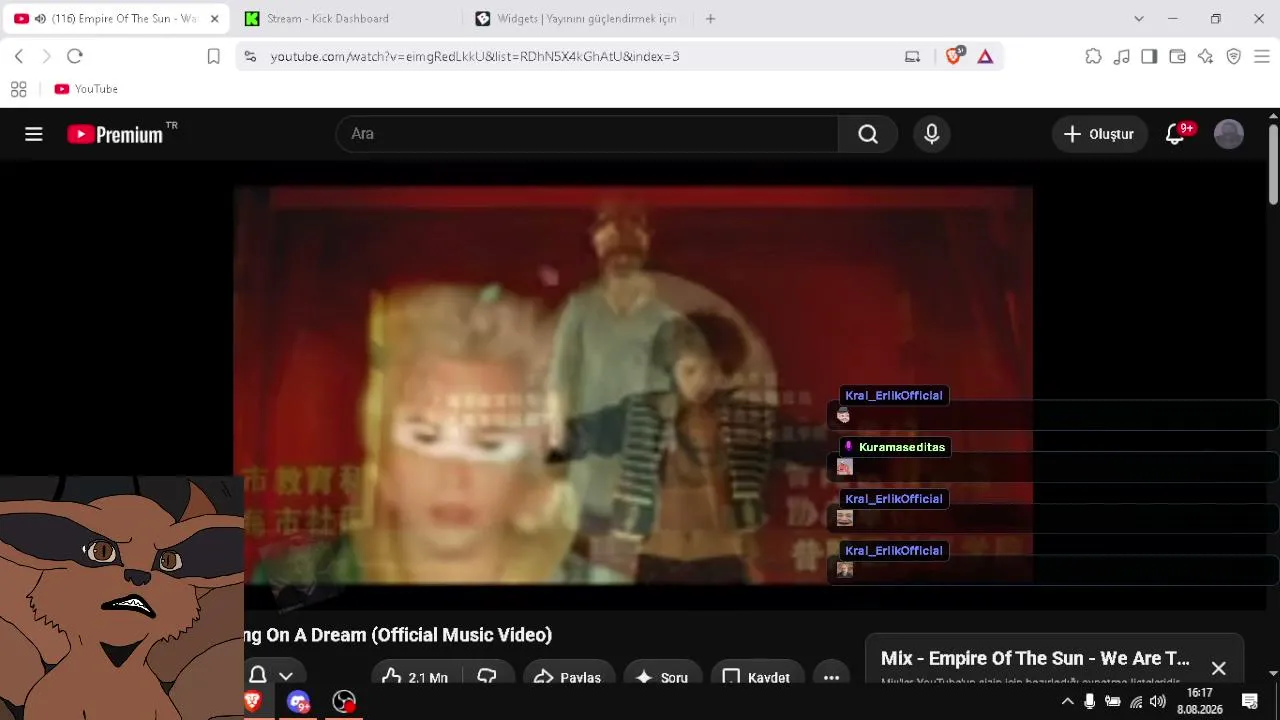Show the browser sidebar panel
This screenshot has height=720, width=1280.
tap(1150, 56)
